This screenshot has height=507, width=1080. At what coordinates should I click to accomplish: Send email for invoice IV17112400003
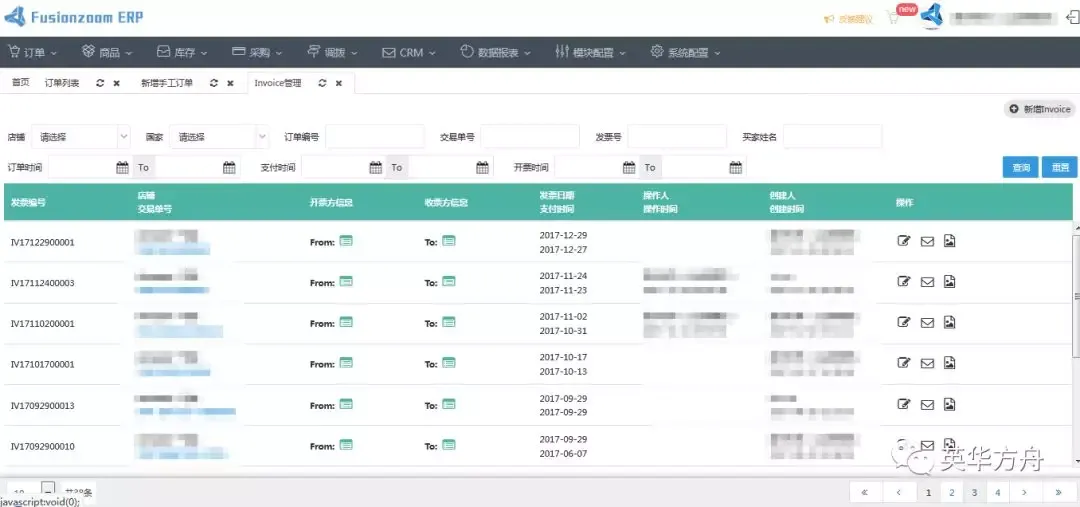[x=927, y=282]
